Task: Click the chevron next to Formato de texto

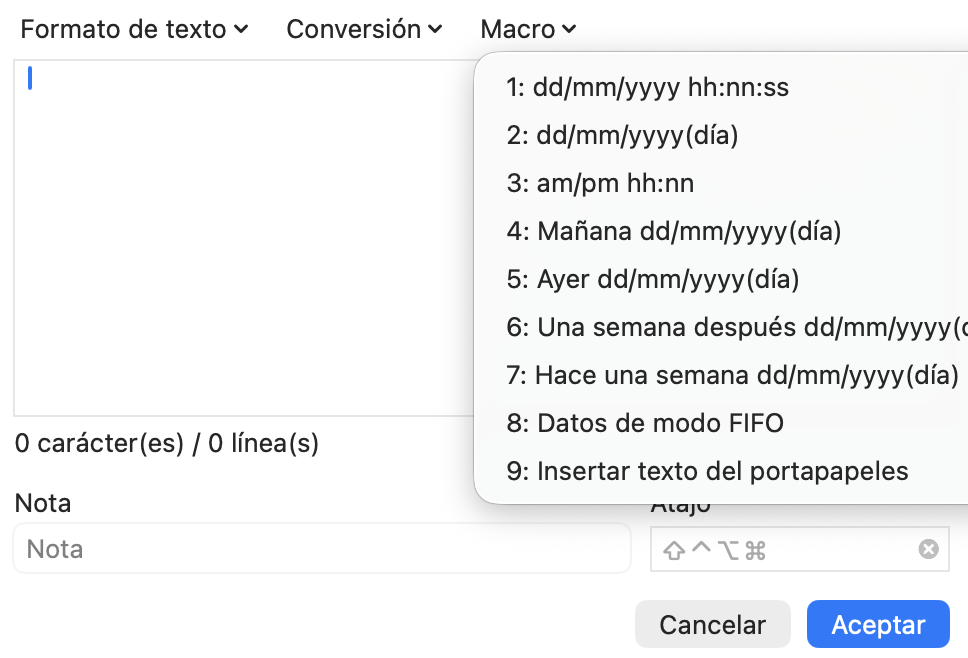Action: [241, 29]
